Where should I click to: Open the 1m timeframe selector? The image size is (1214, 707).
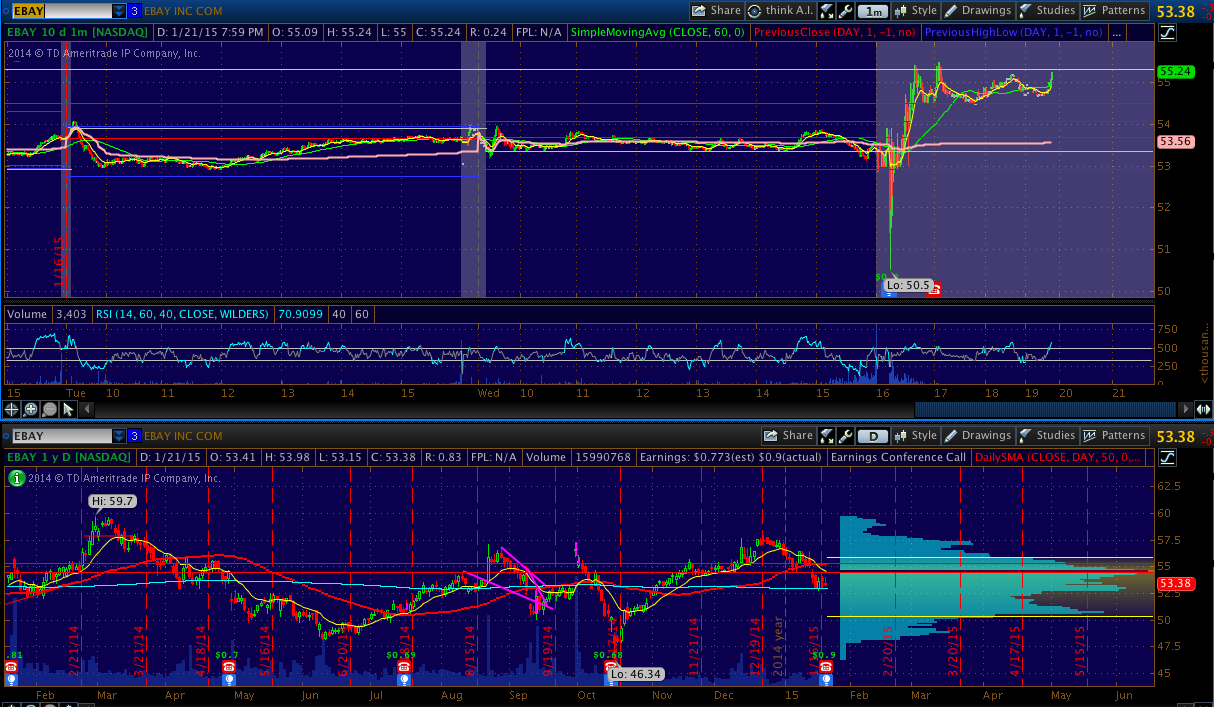875,11
